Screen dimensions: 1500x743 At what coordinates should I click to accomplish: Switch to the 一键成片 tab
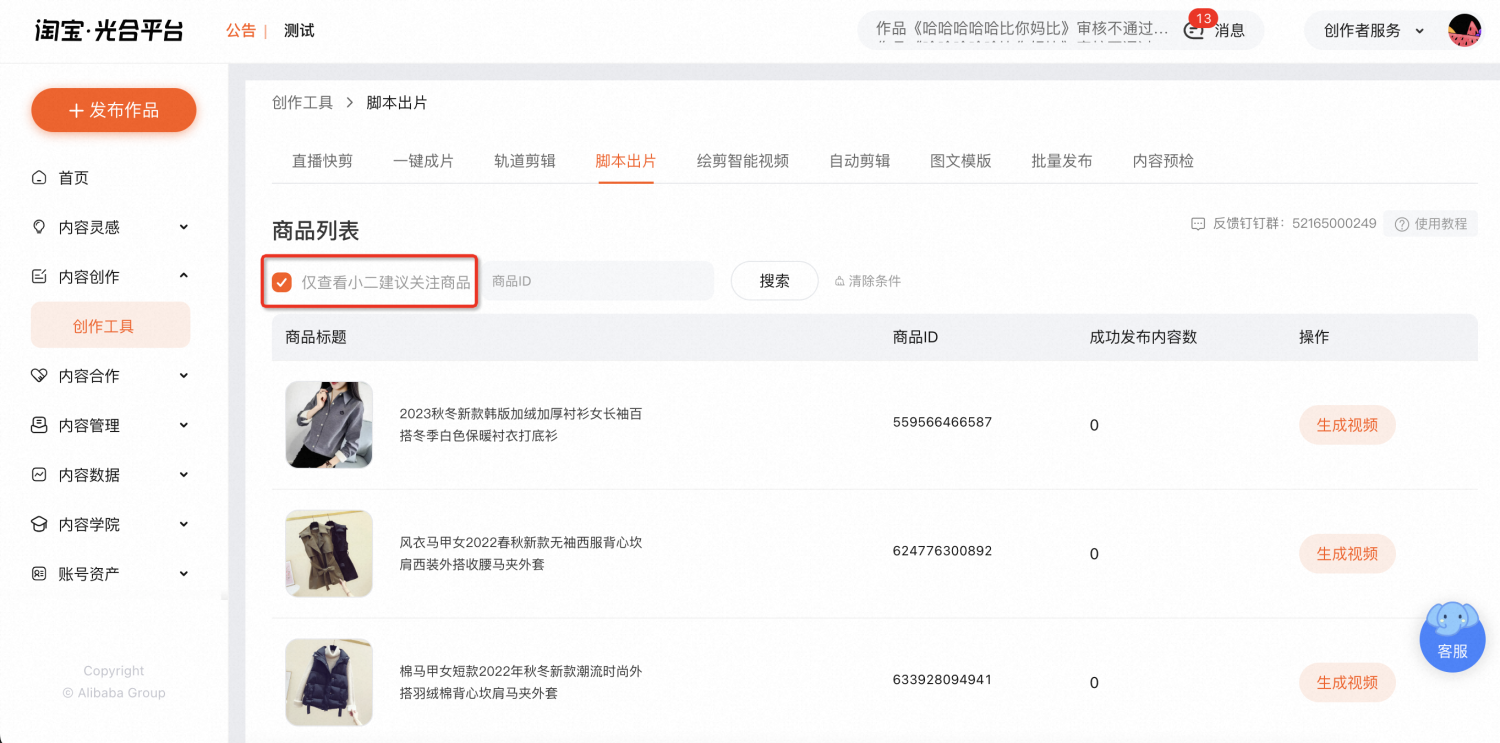pyautogui.click(x=423, y=161)
